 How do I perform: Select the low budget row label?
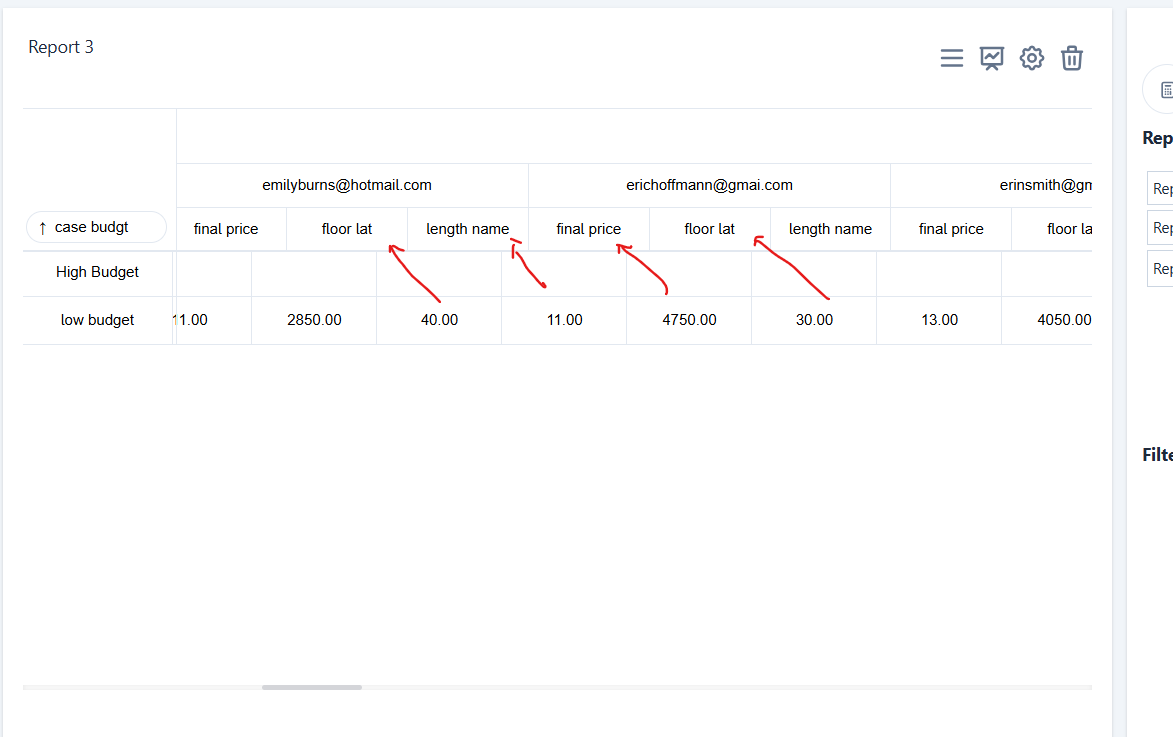tap(97, 320)
